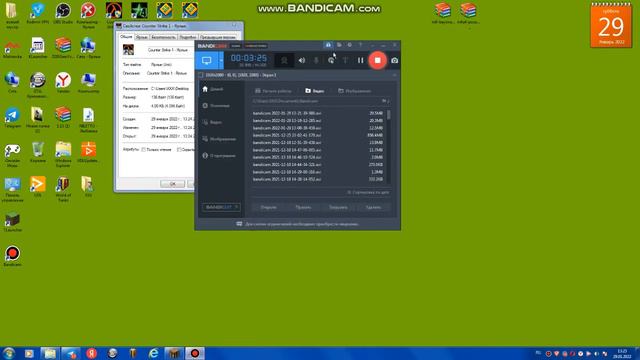
Task: Toggle the speaker sound icon in Bandicam
Action: (302, 60)
